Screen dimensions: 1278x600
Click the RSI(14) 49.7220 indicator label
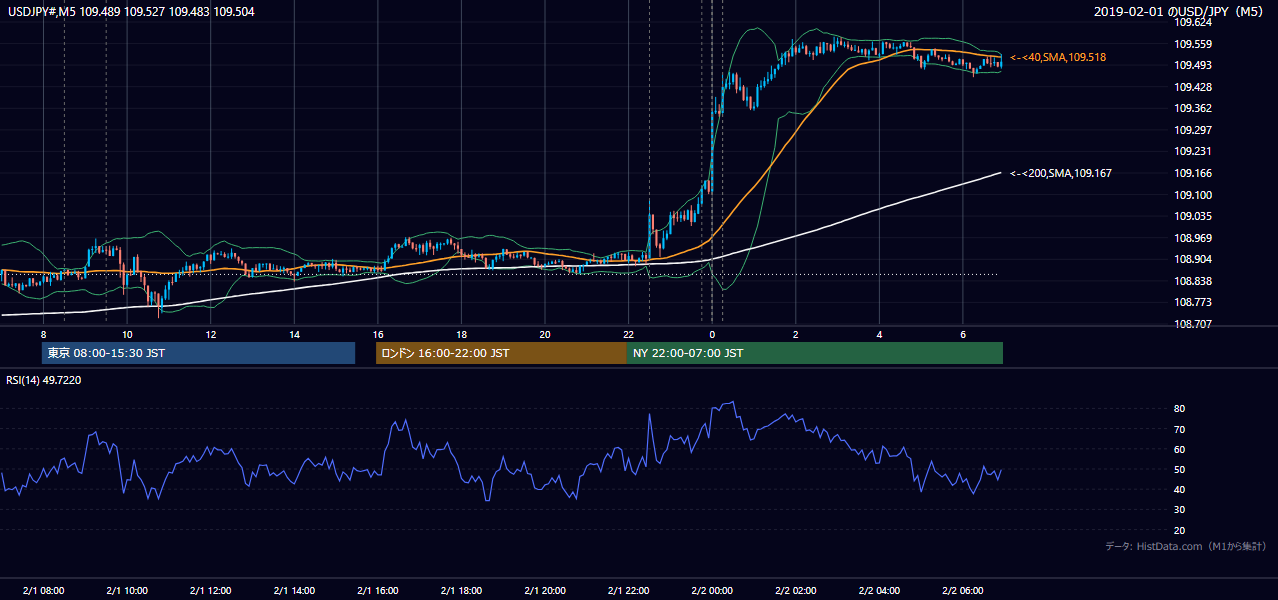pyautogui.click(x=44, y=380)
